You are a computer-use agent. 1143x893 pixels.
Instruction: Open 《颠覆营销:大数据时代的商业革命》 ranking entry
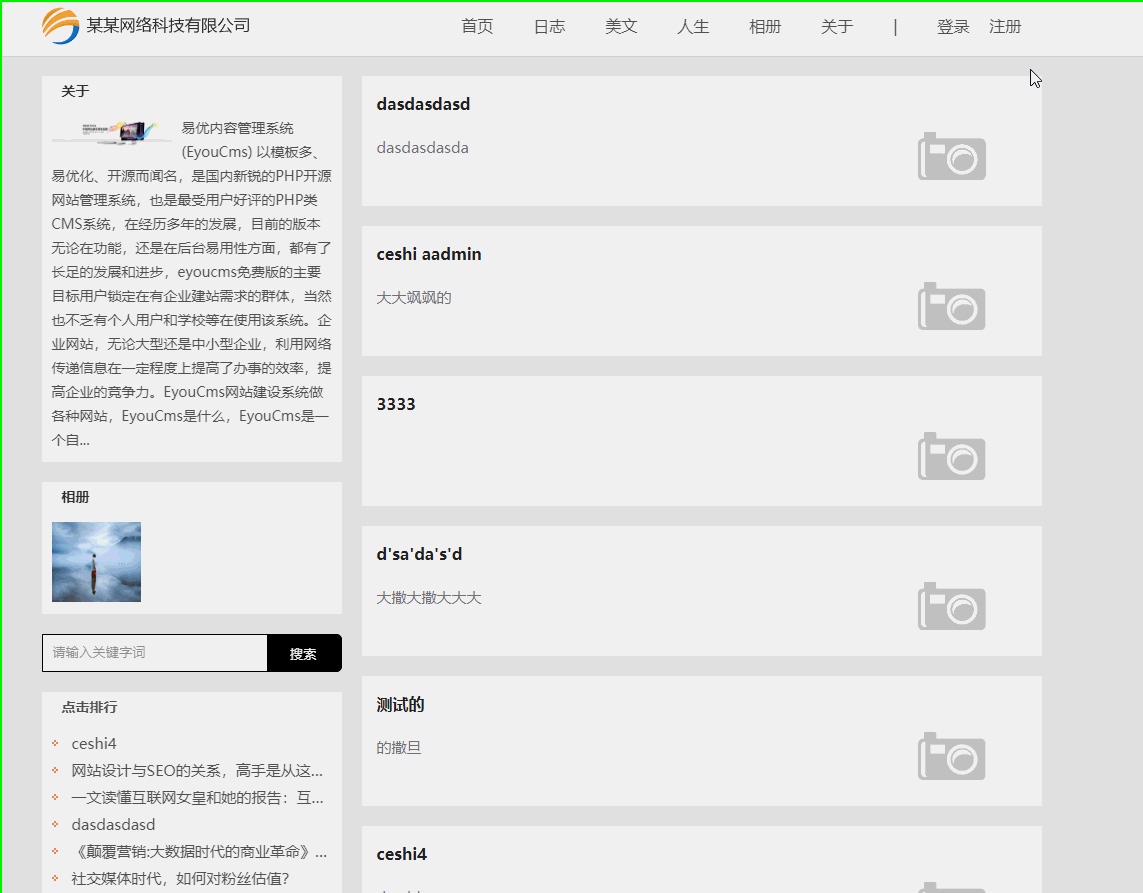tap(199, 851)
